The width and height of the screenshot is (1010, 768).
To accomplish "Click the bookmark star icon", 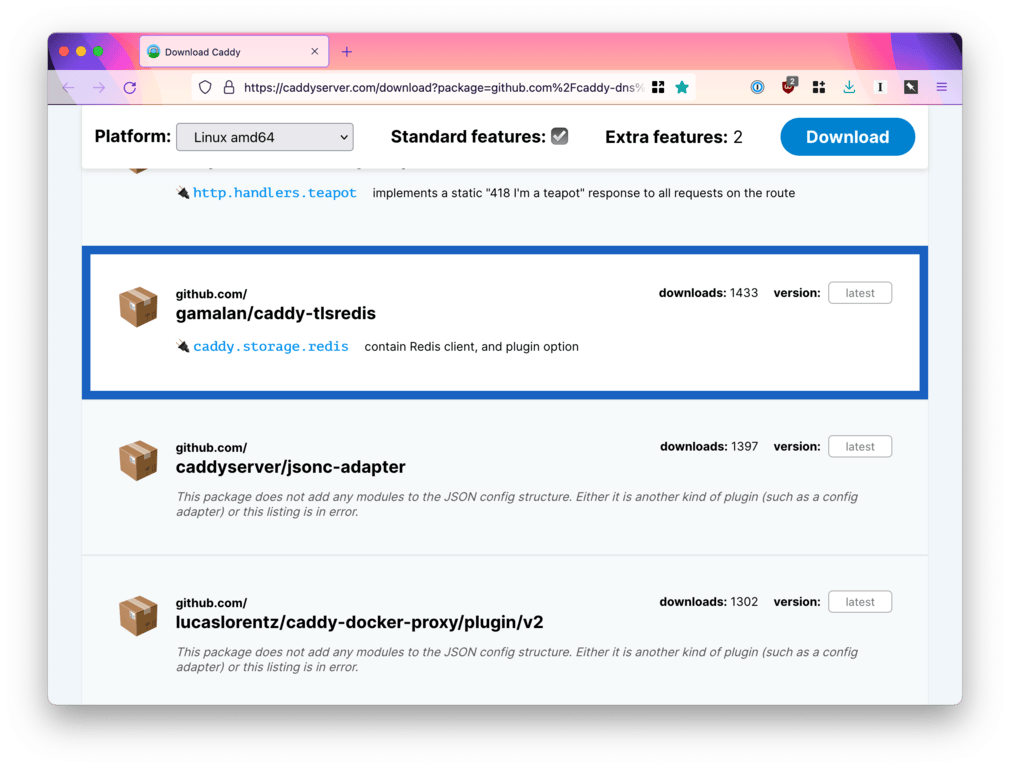I will [x=682, y=88].
